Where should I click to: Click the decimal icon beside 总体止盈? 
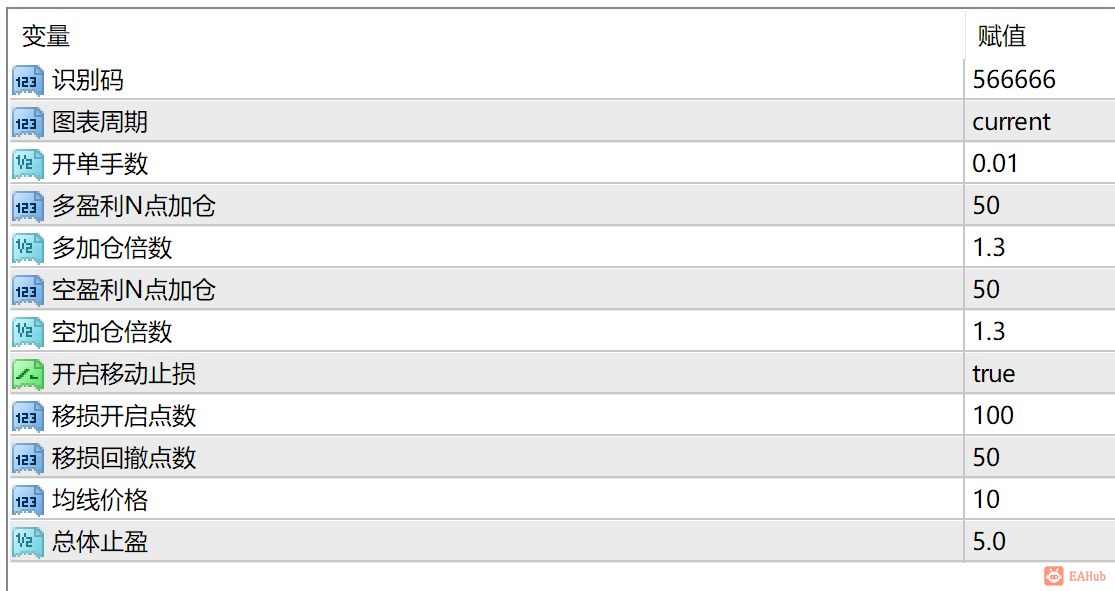coord(28,542)
